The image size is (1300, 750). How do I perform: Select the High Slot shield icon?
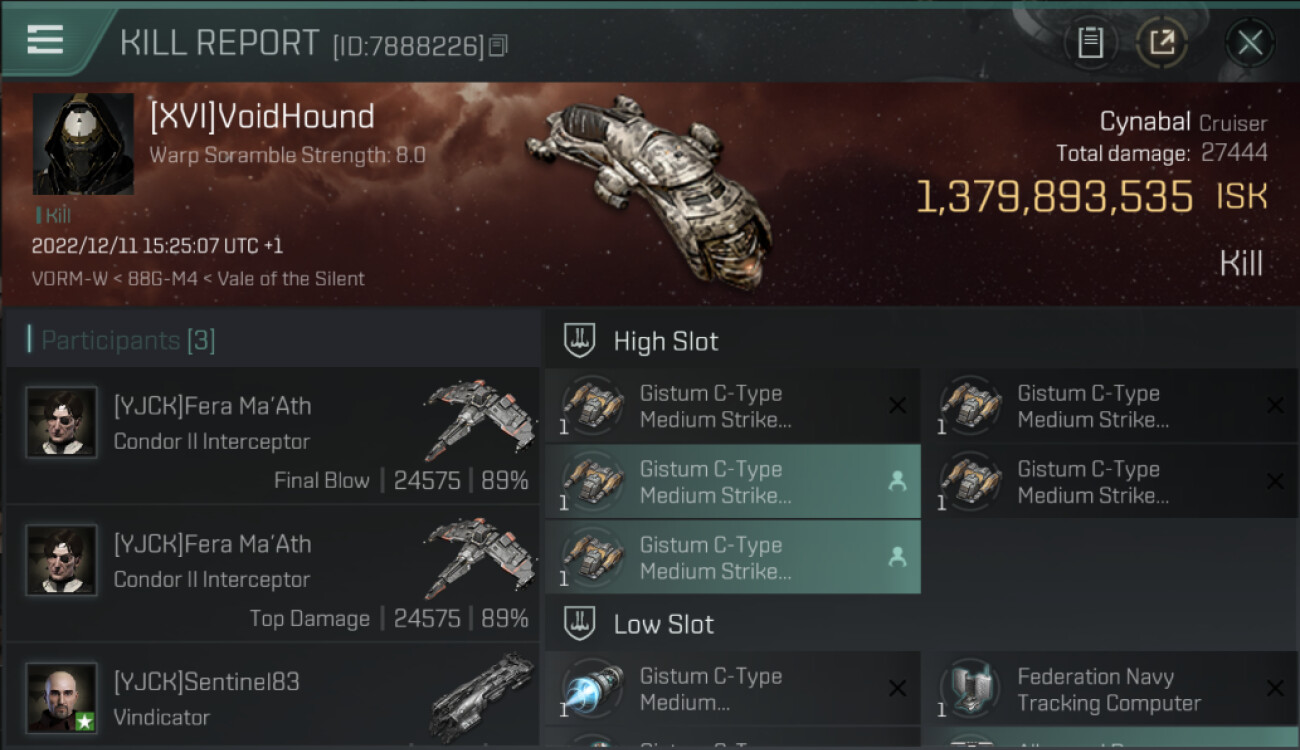580,341
